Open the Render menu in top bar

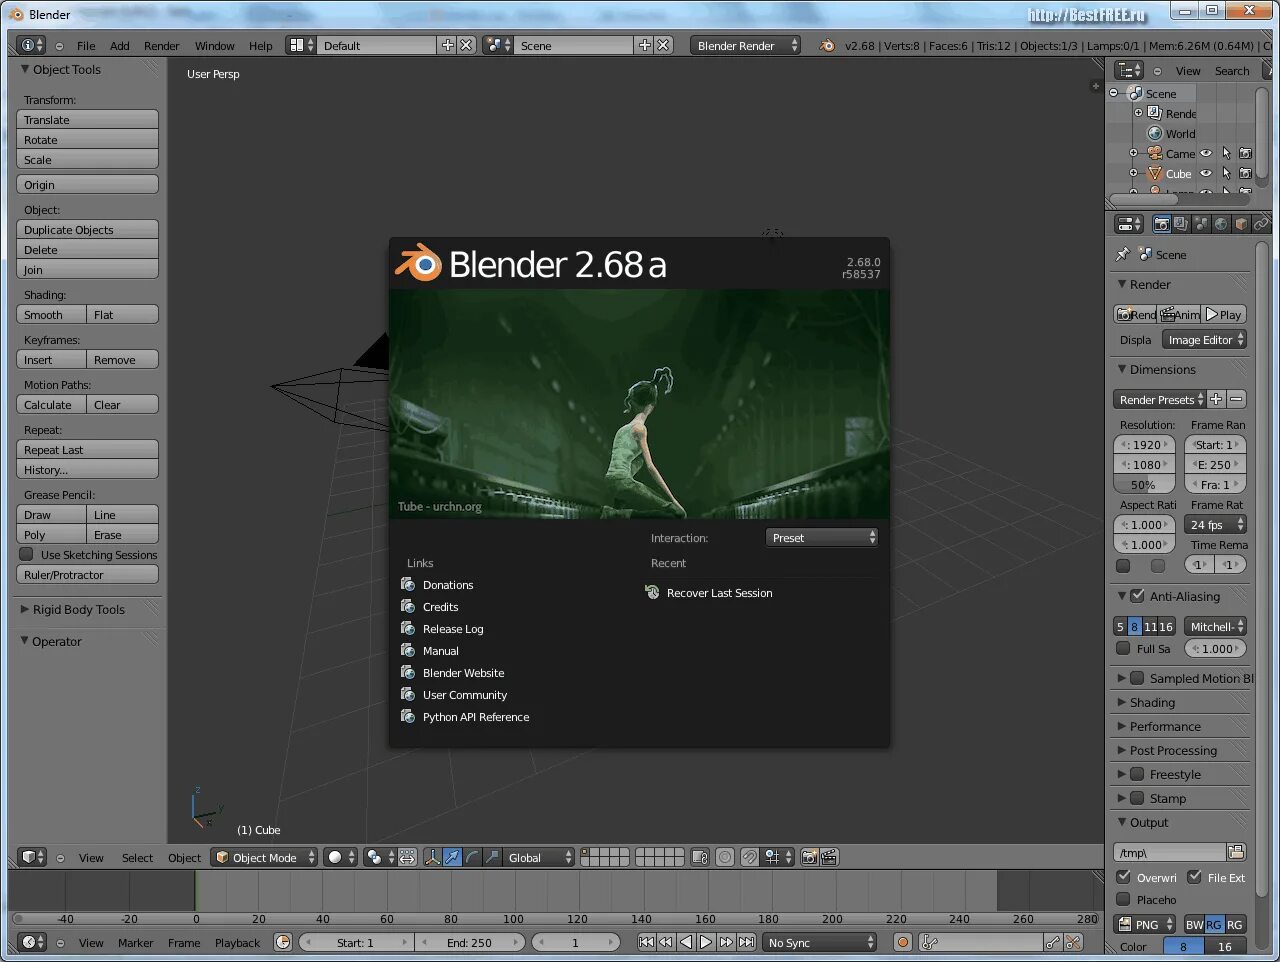tap(161, 46)
